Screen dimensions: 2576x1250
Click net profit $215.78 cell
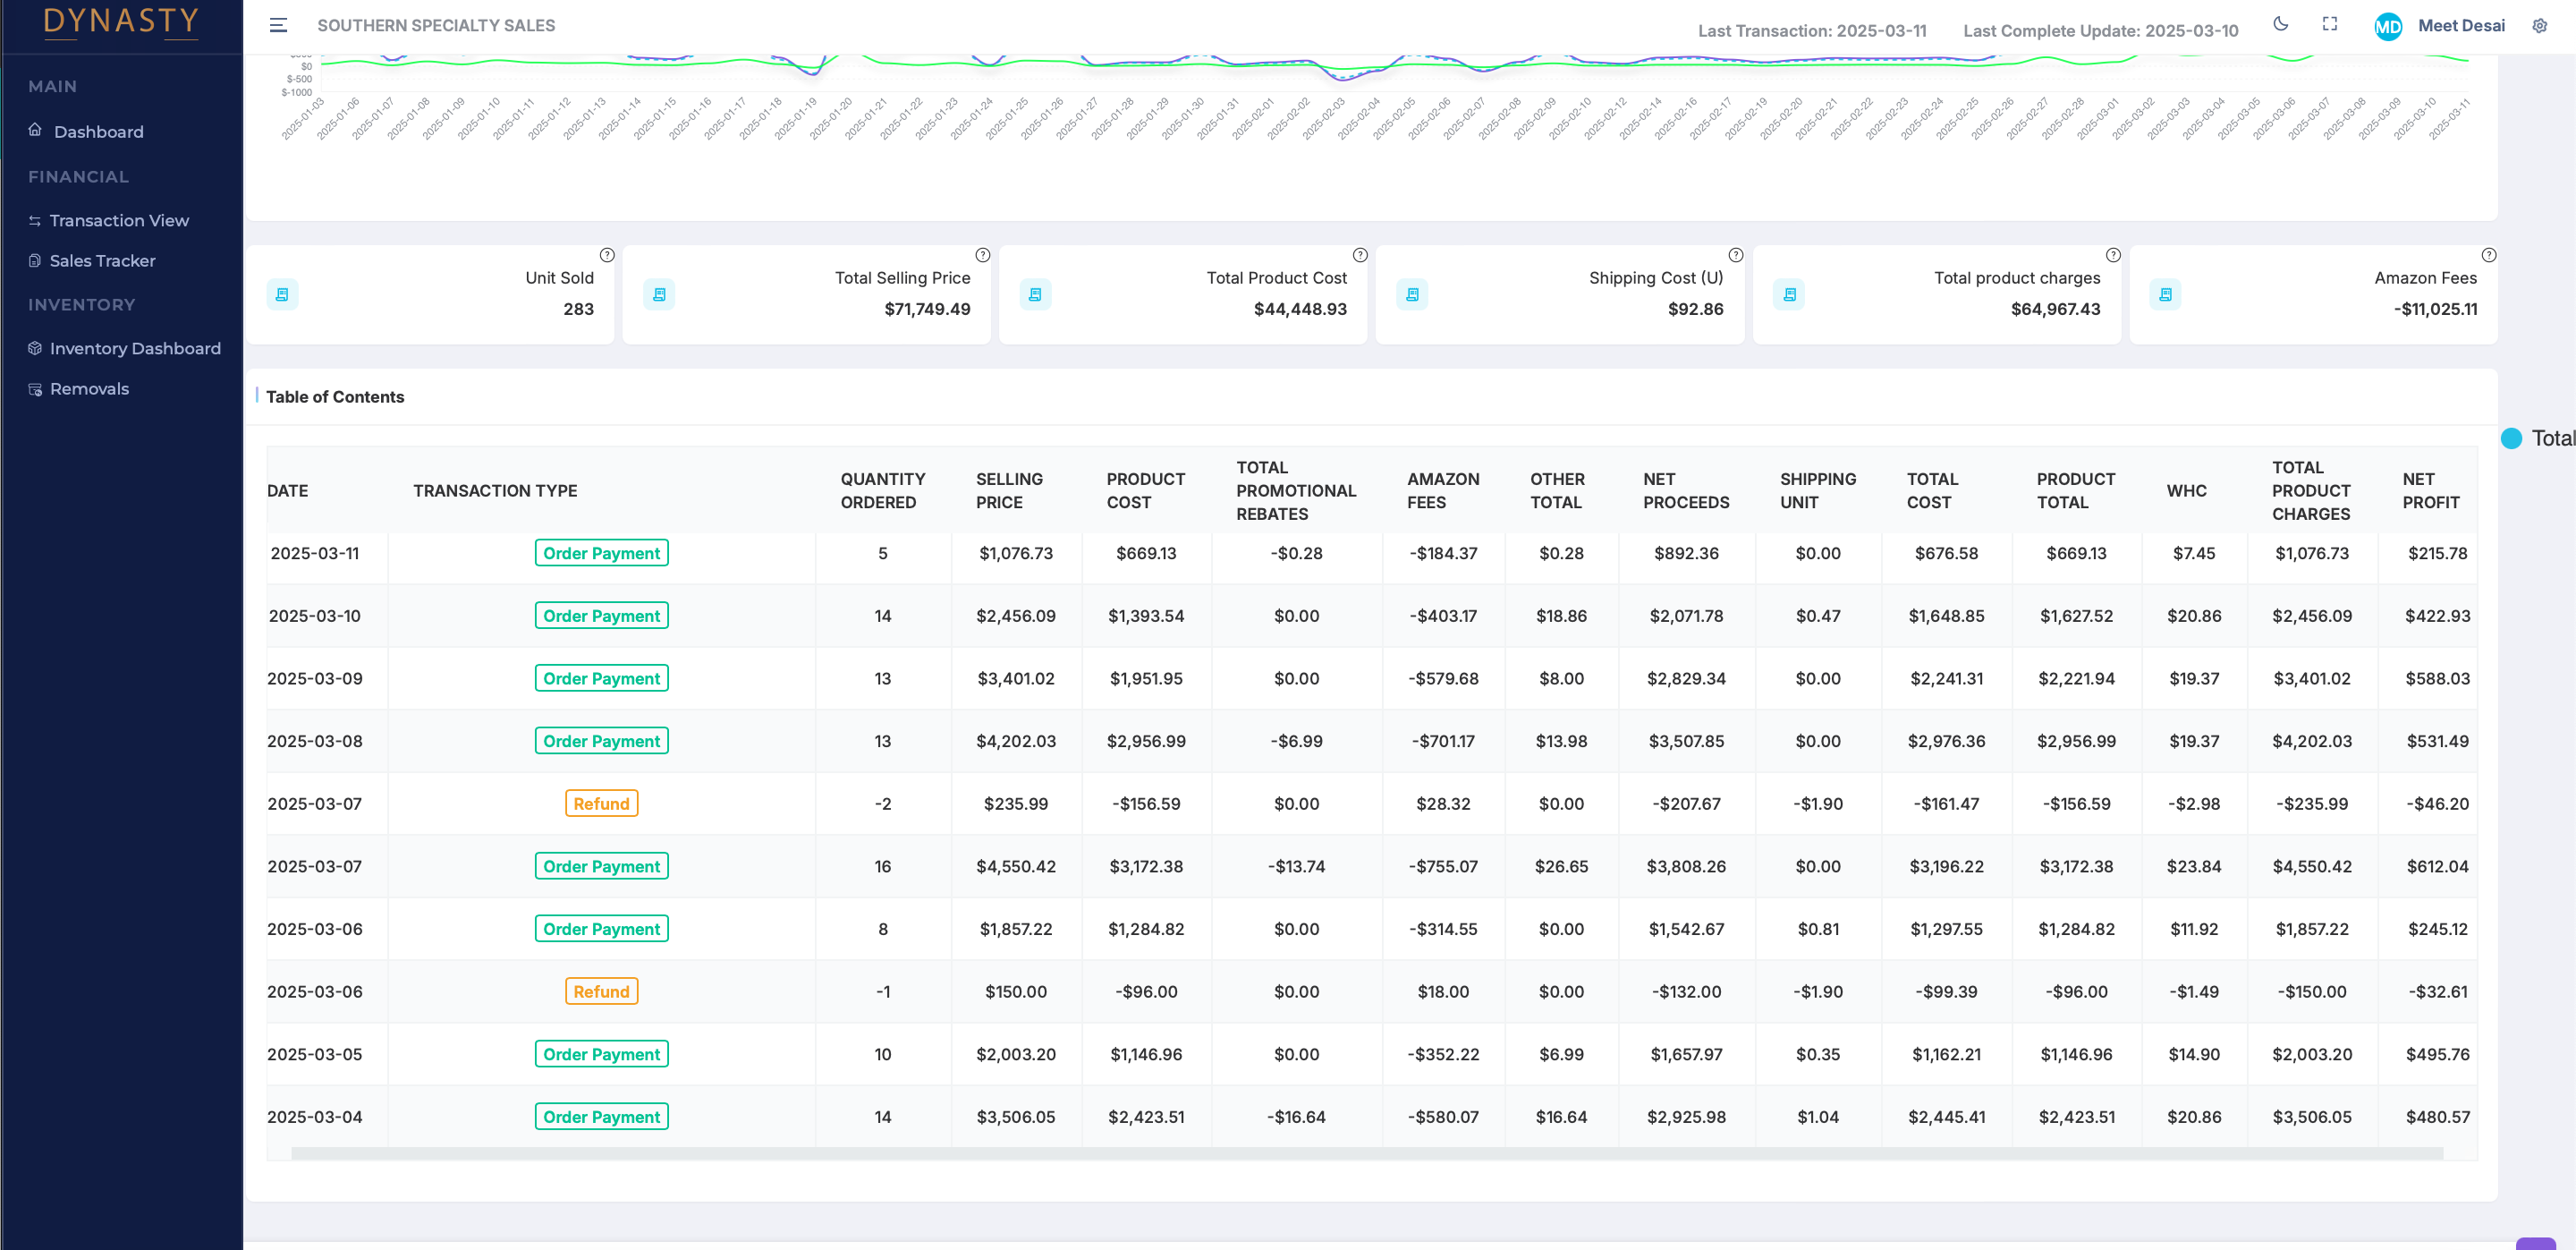pos(2437,554)
